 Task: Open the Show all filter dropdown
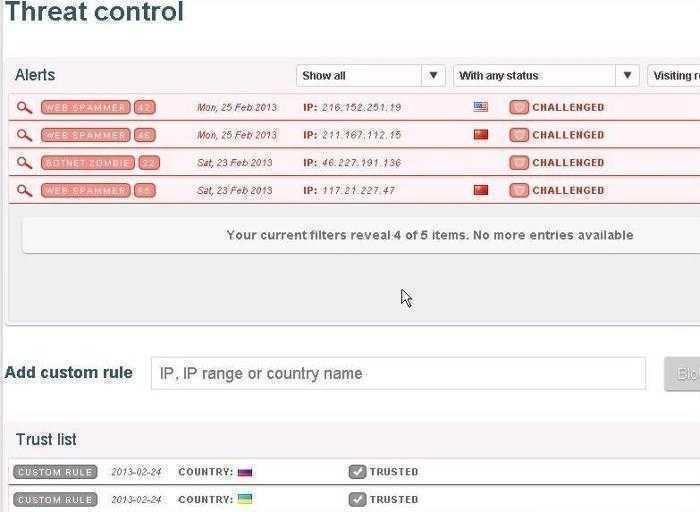tap(371, 76)
